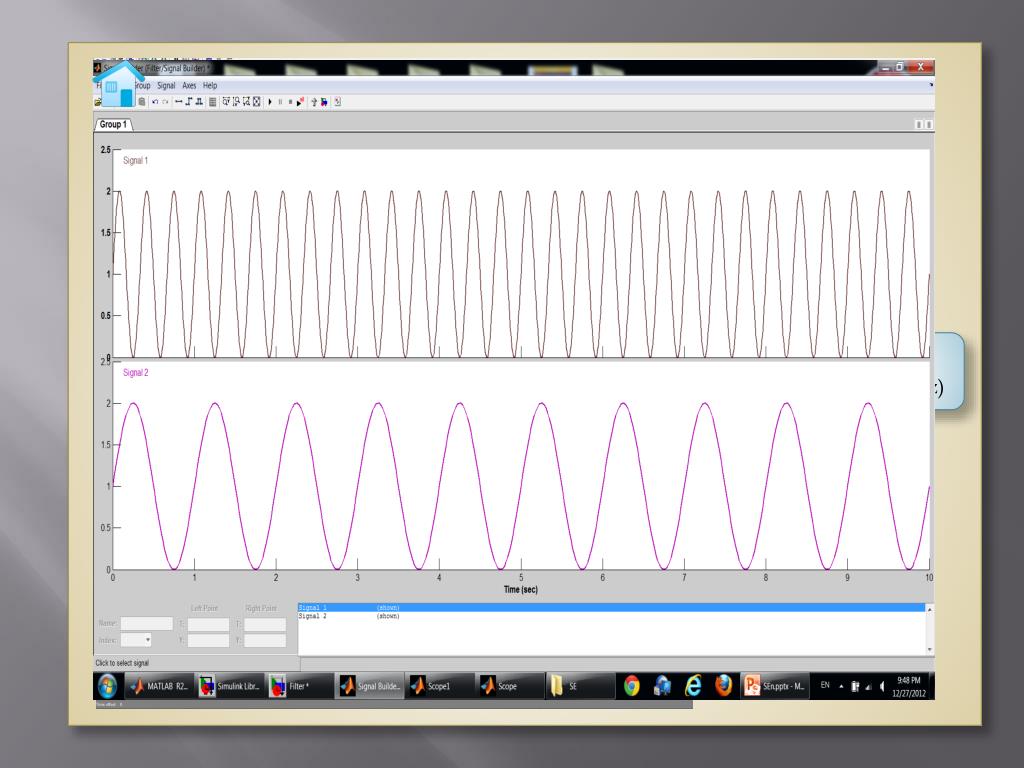Click the run all icon after stop
1024x768 pixels.
[300, 102]
